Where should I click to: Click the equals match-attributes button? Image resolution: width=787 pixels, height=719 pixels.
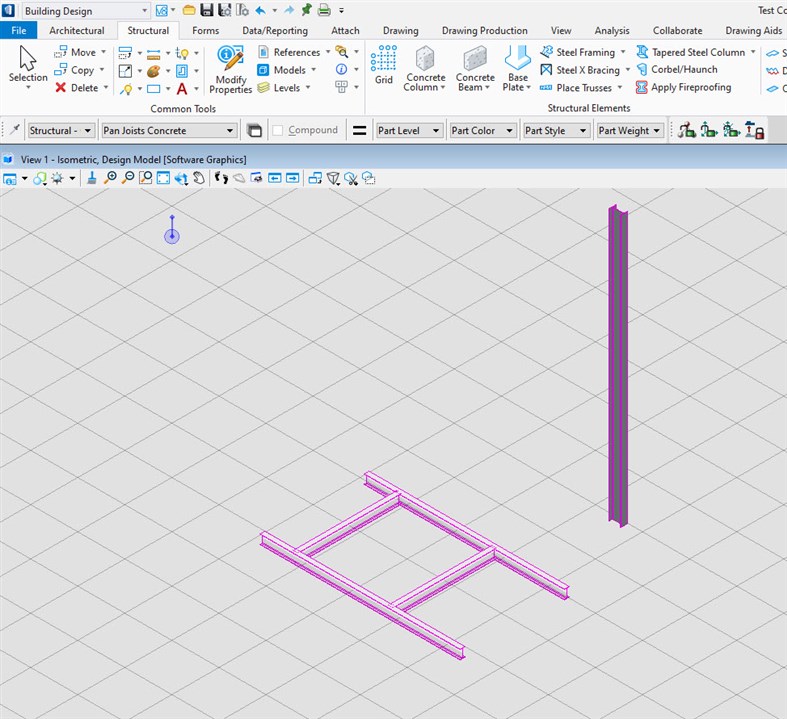pos(359,130)
